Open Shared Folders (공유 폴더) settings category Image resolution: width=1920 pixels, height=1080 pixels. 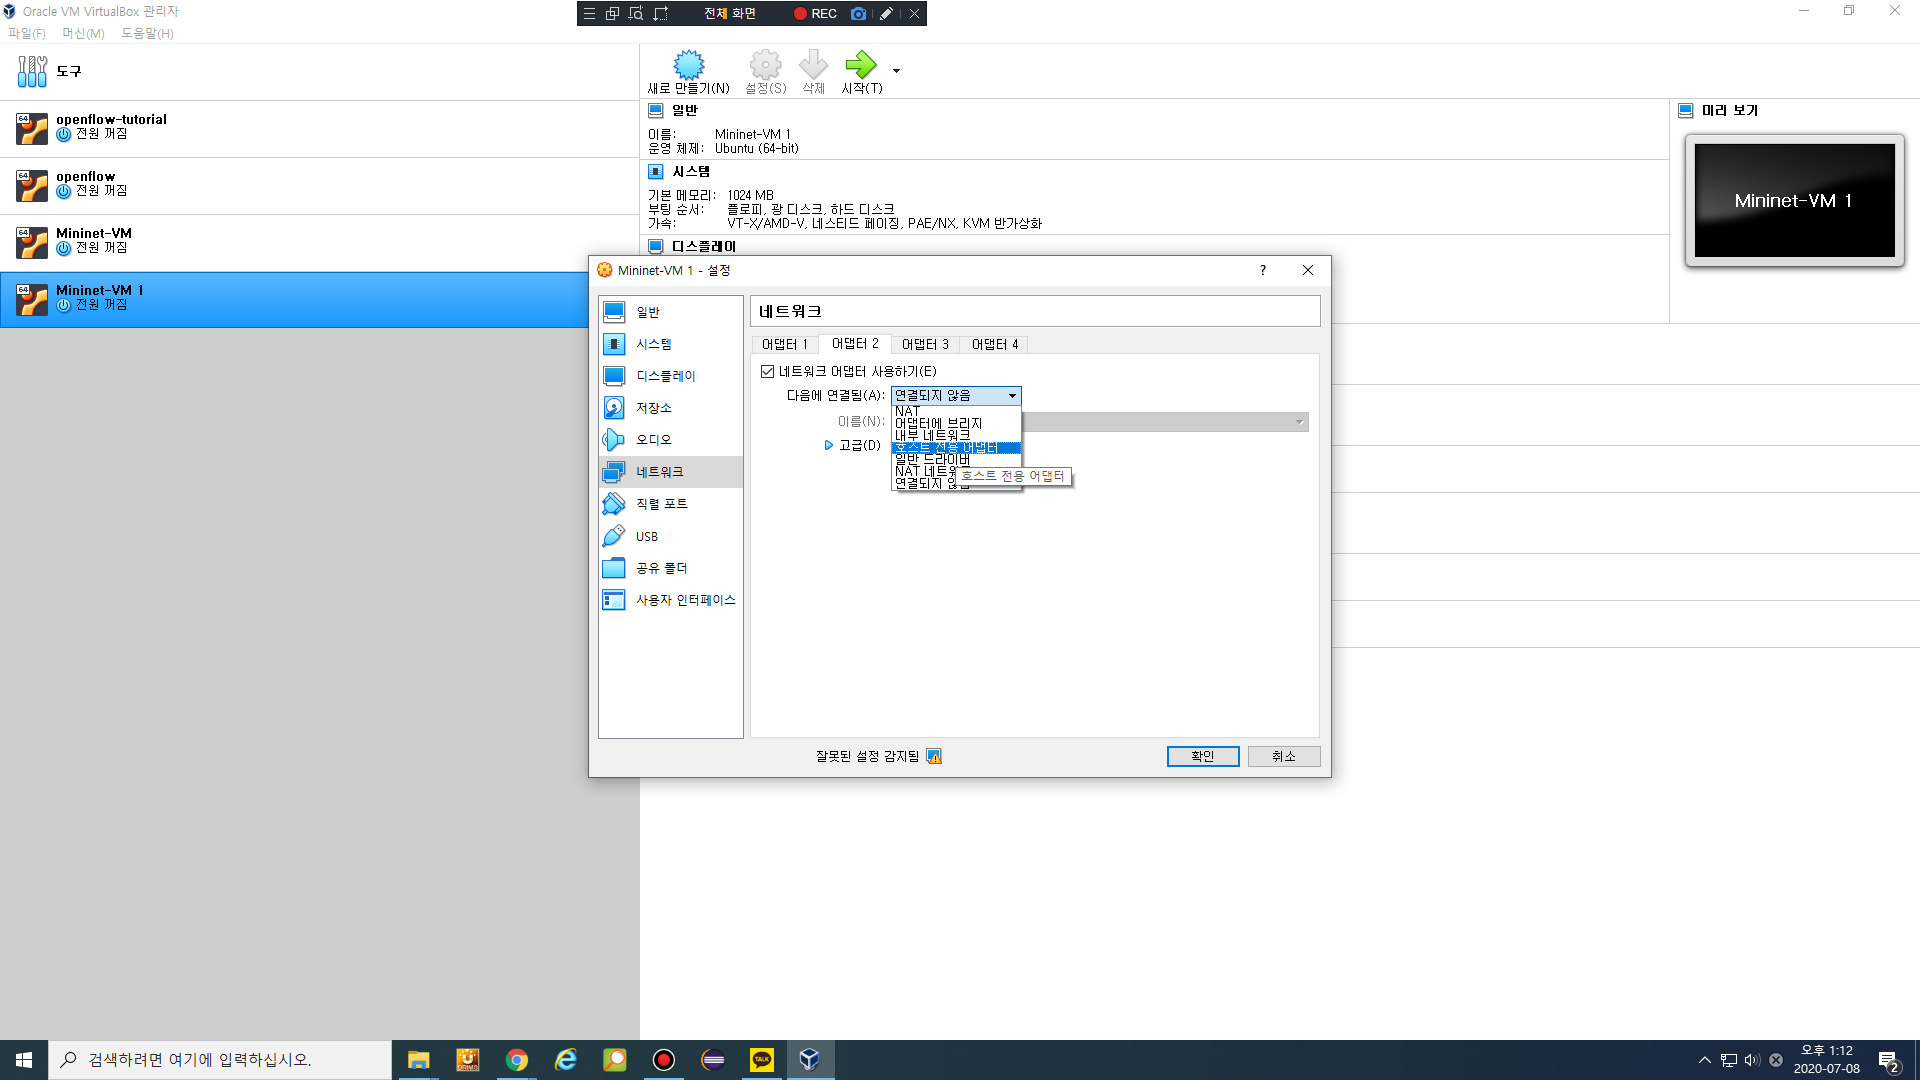pos(671,568)
